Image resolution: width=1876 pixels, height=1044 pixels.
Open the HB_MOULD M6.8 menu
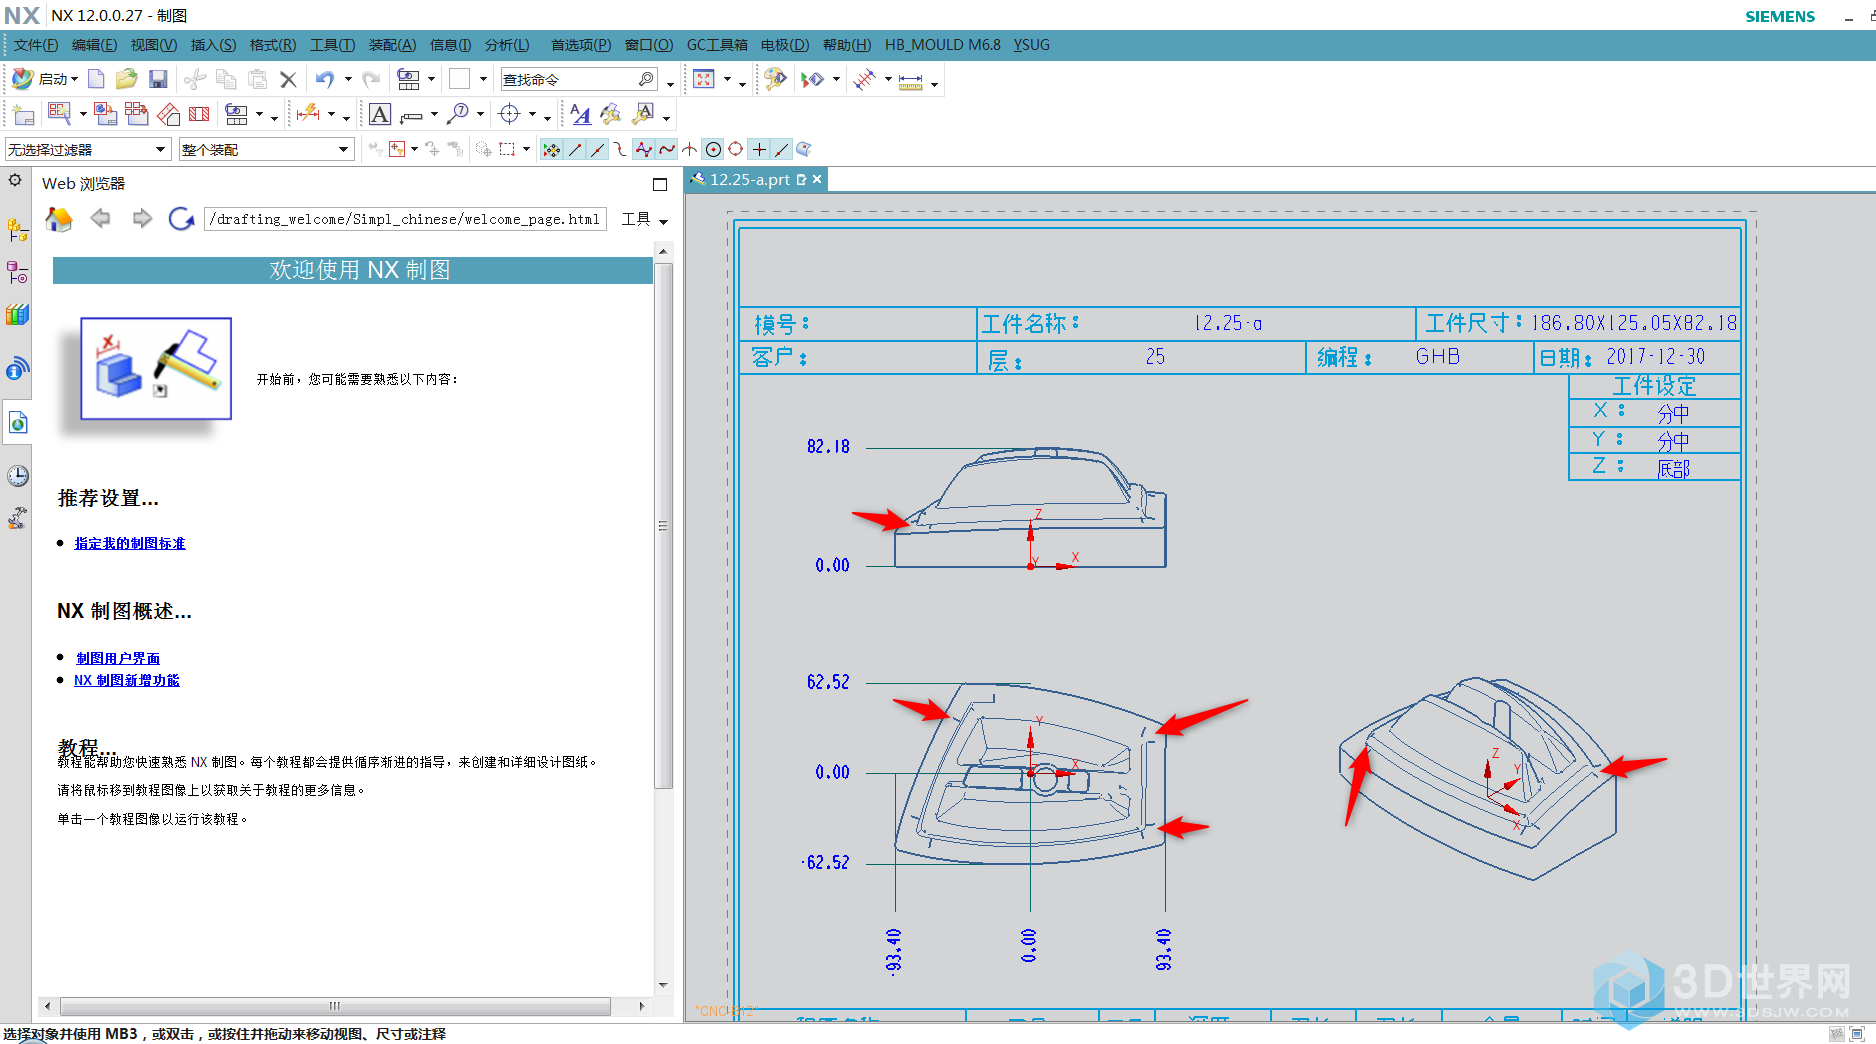coord(942,45)
